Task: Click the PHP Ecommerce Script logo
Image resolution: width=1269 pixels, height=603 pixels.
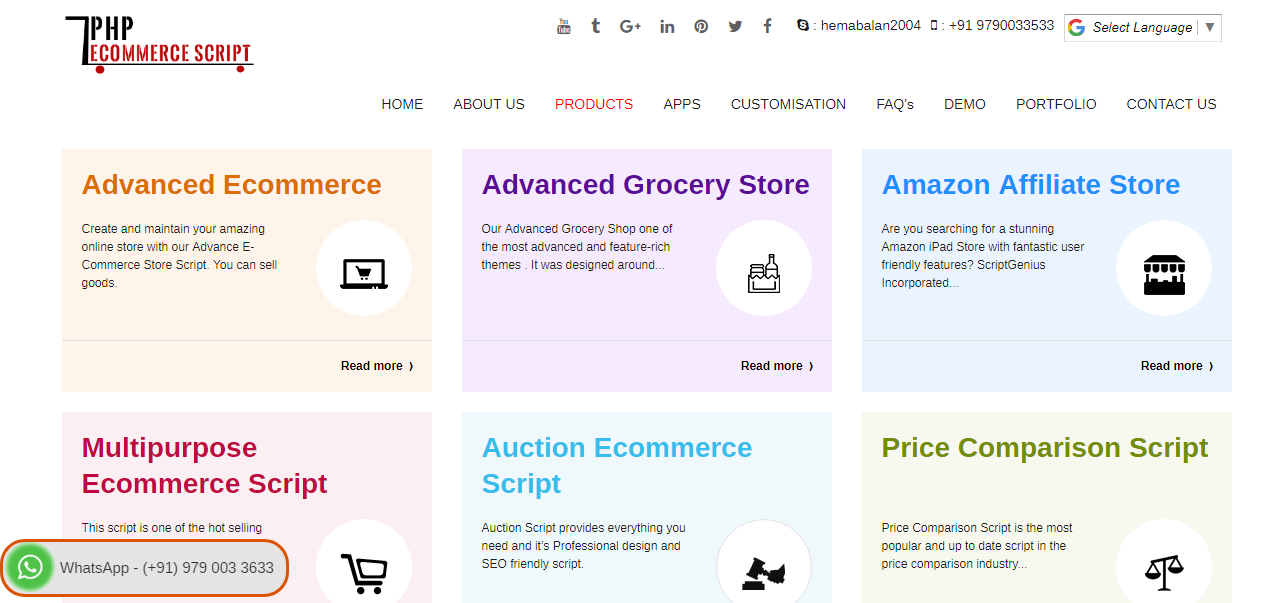Action: [158, 42]
